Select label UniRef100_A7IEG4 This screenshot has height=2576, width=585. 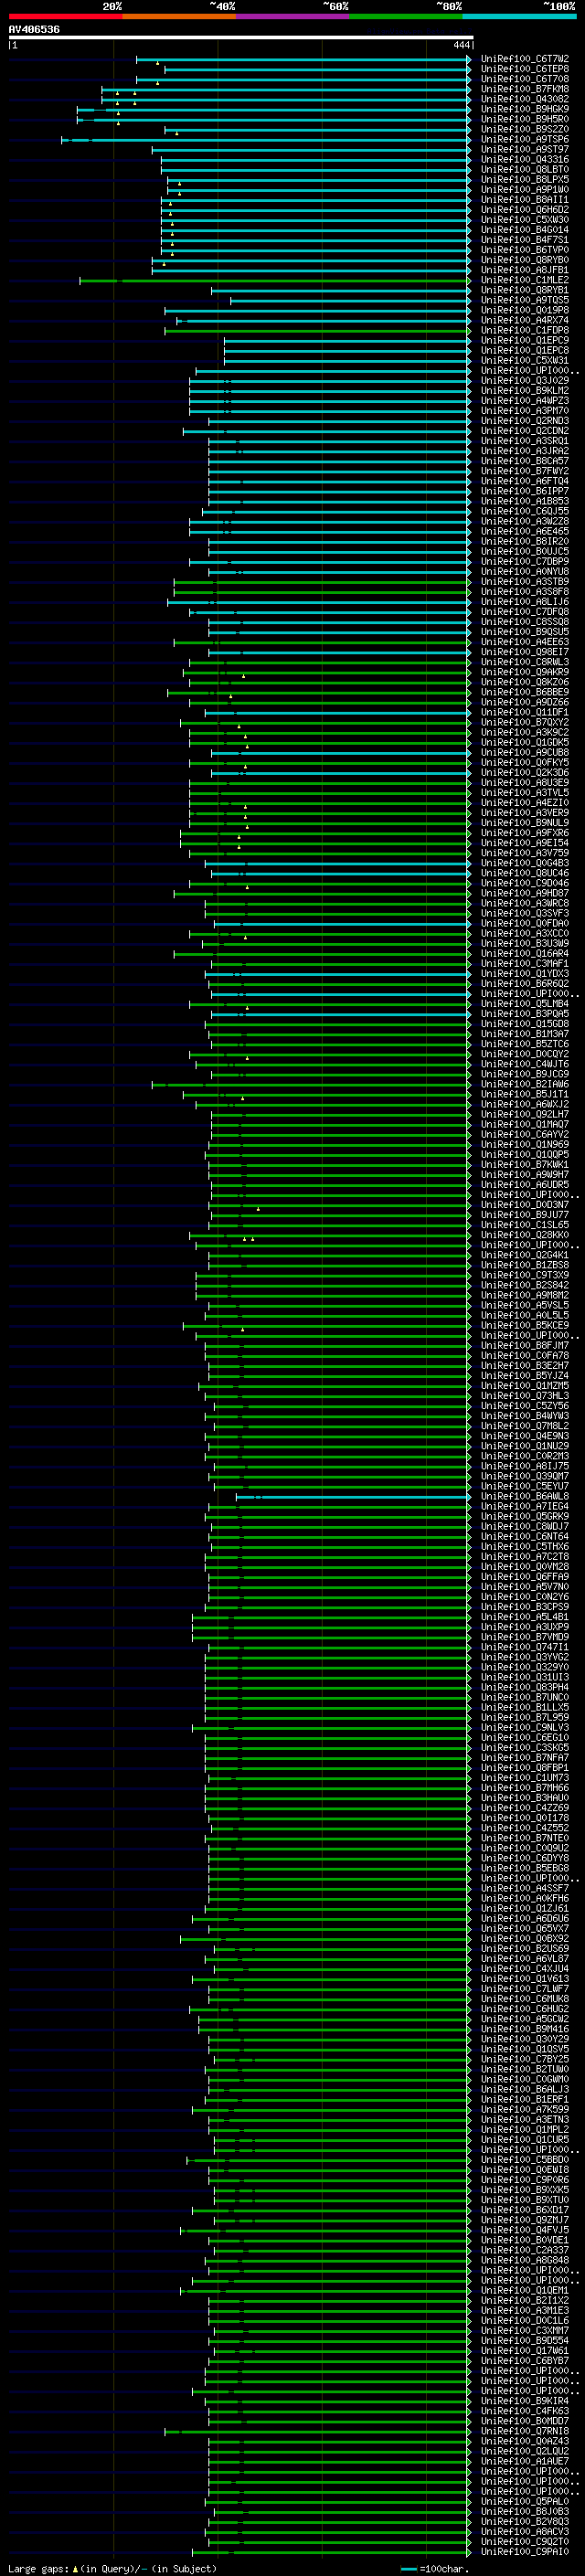[525, 1506]
